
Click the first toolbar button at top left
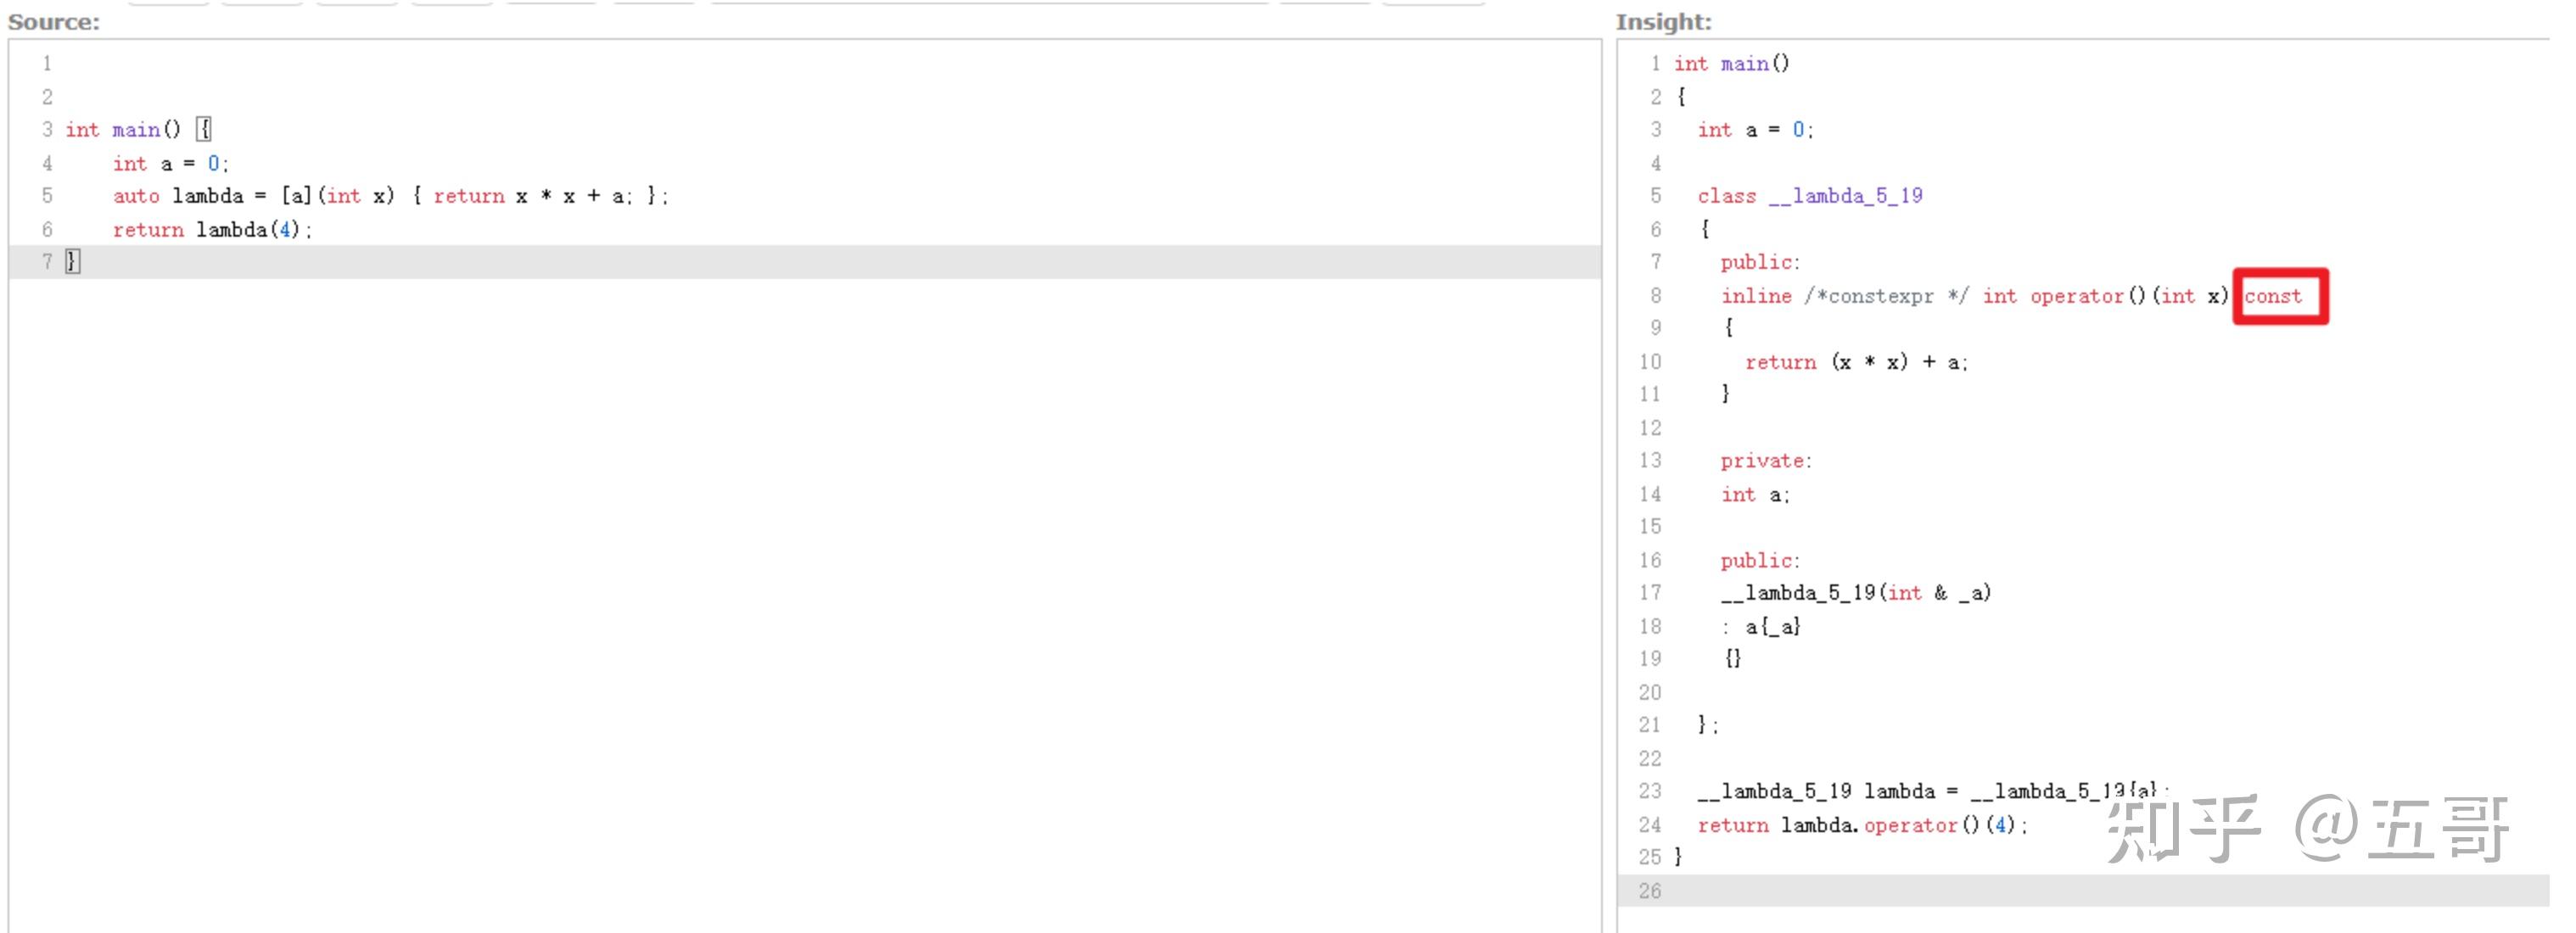170,3
